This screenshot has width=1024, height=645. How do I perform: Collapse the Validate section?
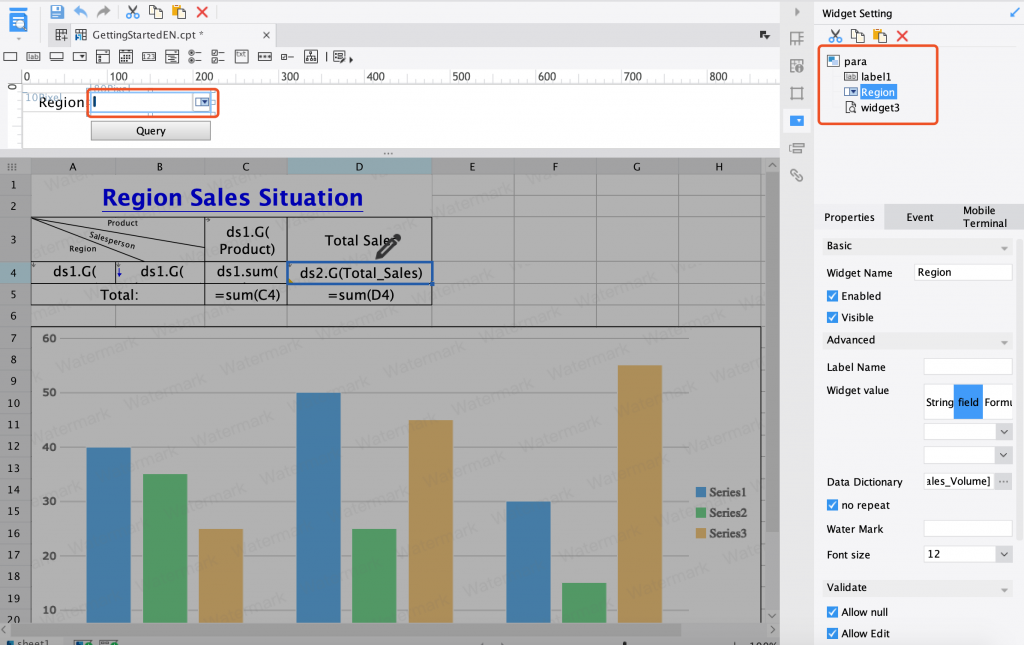click(1004, 590)
